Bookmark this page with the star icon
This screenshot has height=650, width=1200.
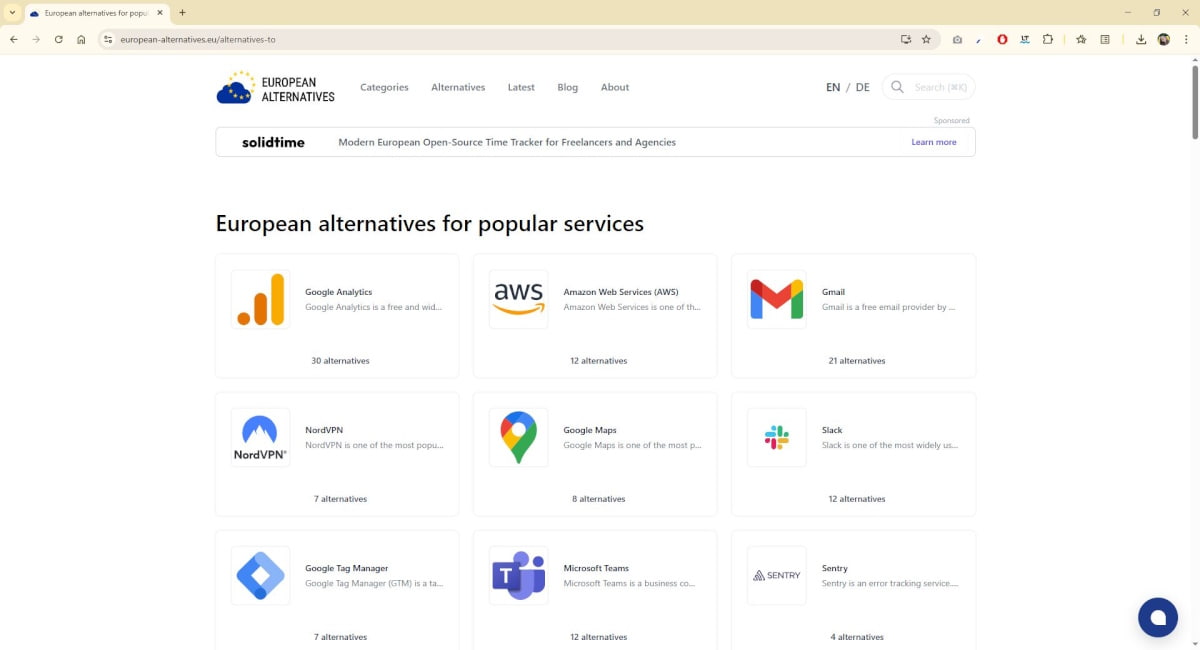(x=926, y=39)
